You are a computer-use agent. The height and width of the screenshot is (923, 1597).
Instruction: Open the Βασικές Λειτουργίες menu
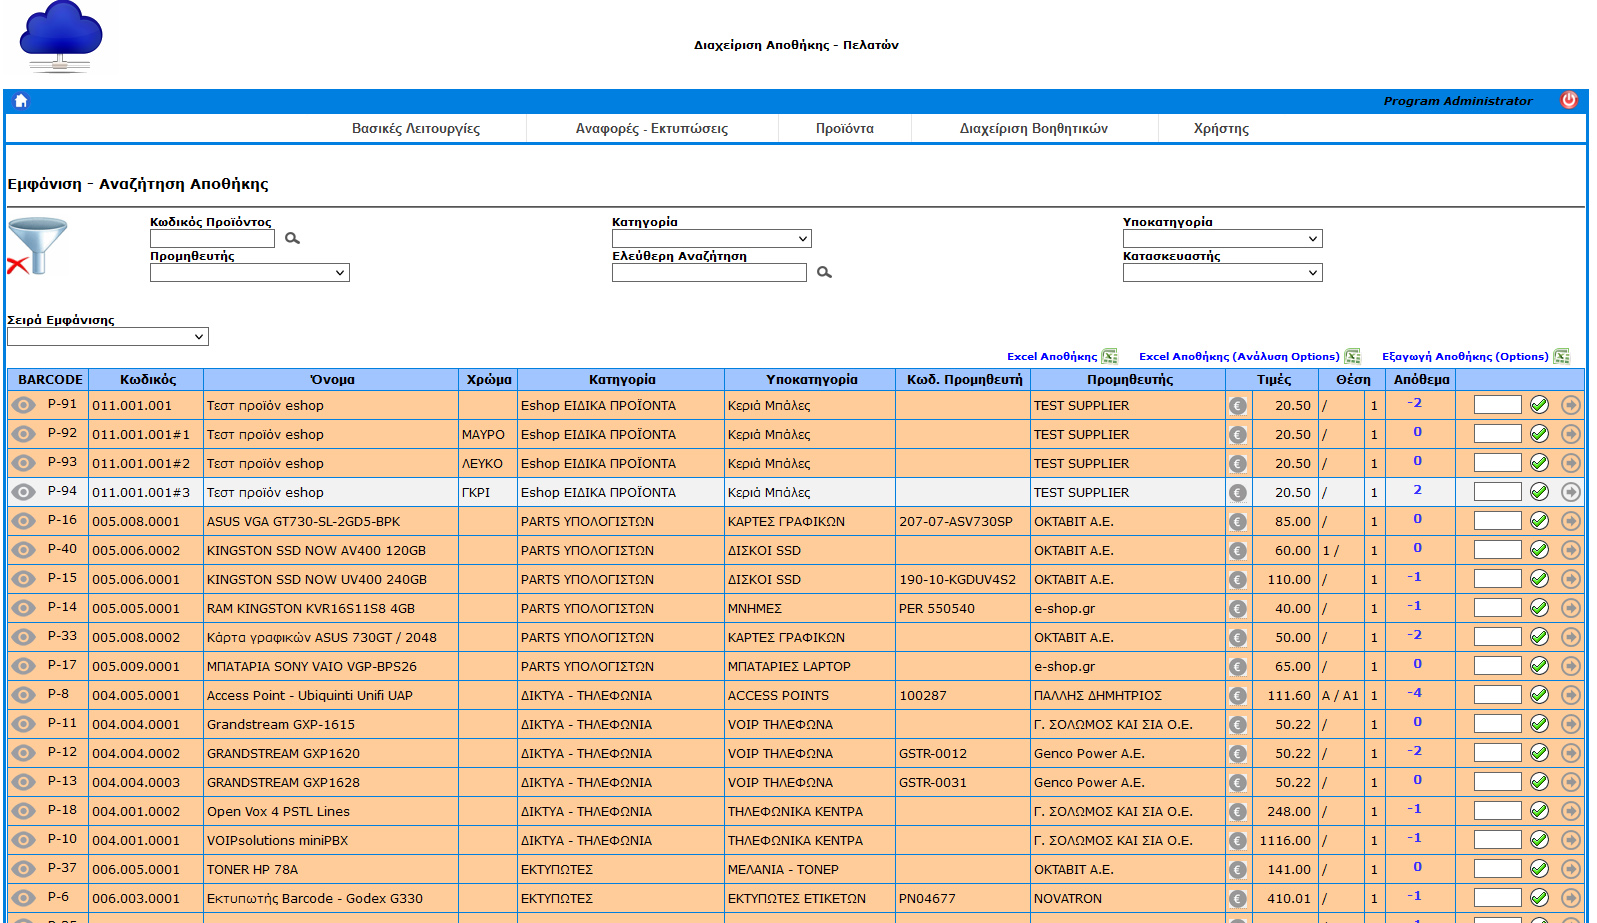click(416, 129)
